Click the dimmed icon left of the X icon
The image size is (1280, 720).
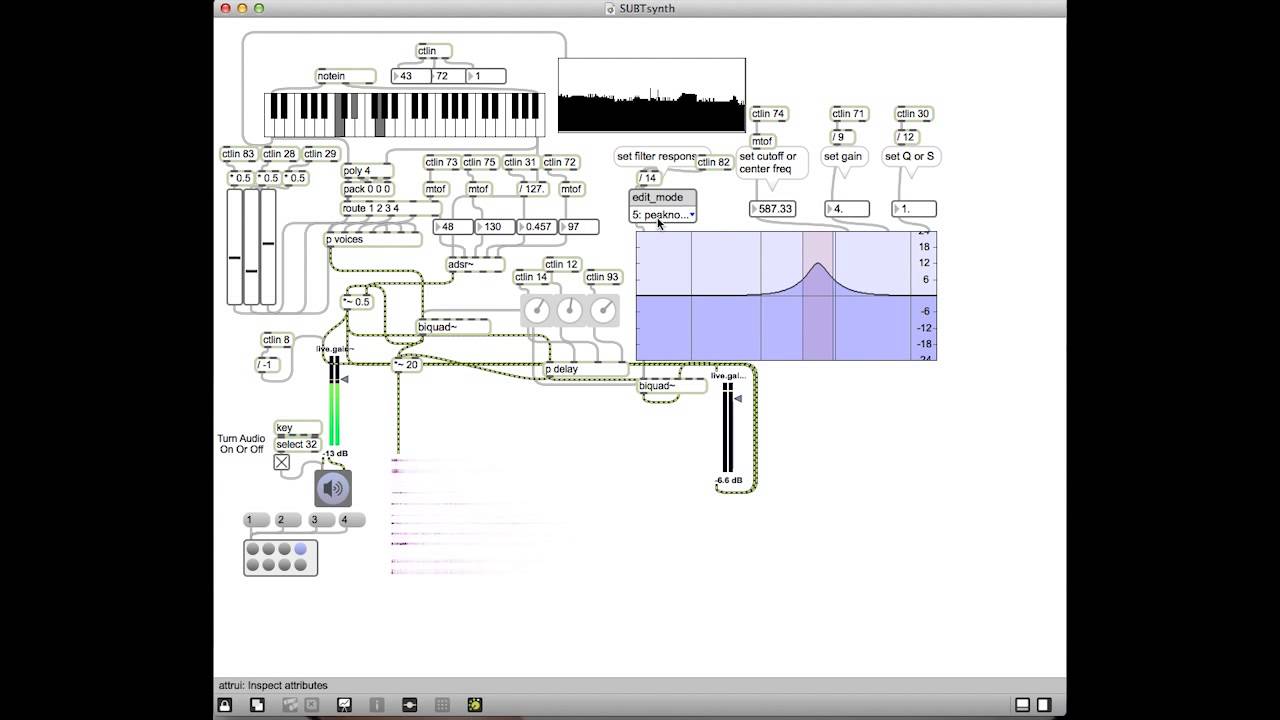pos(290,705)
